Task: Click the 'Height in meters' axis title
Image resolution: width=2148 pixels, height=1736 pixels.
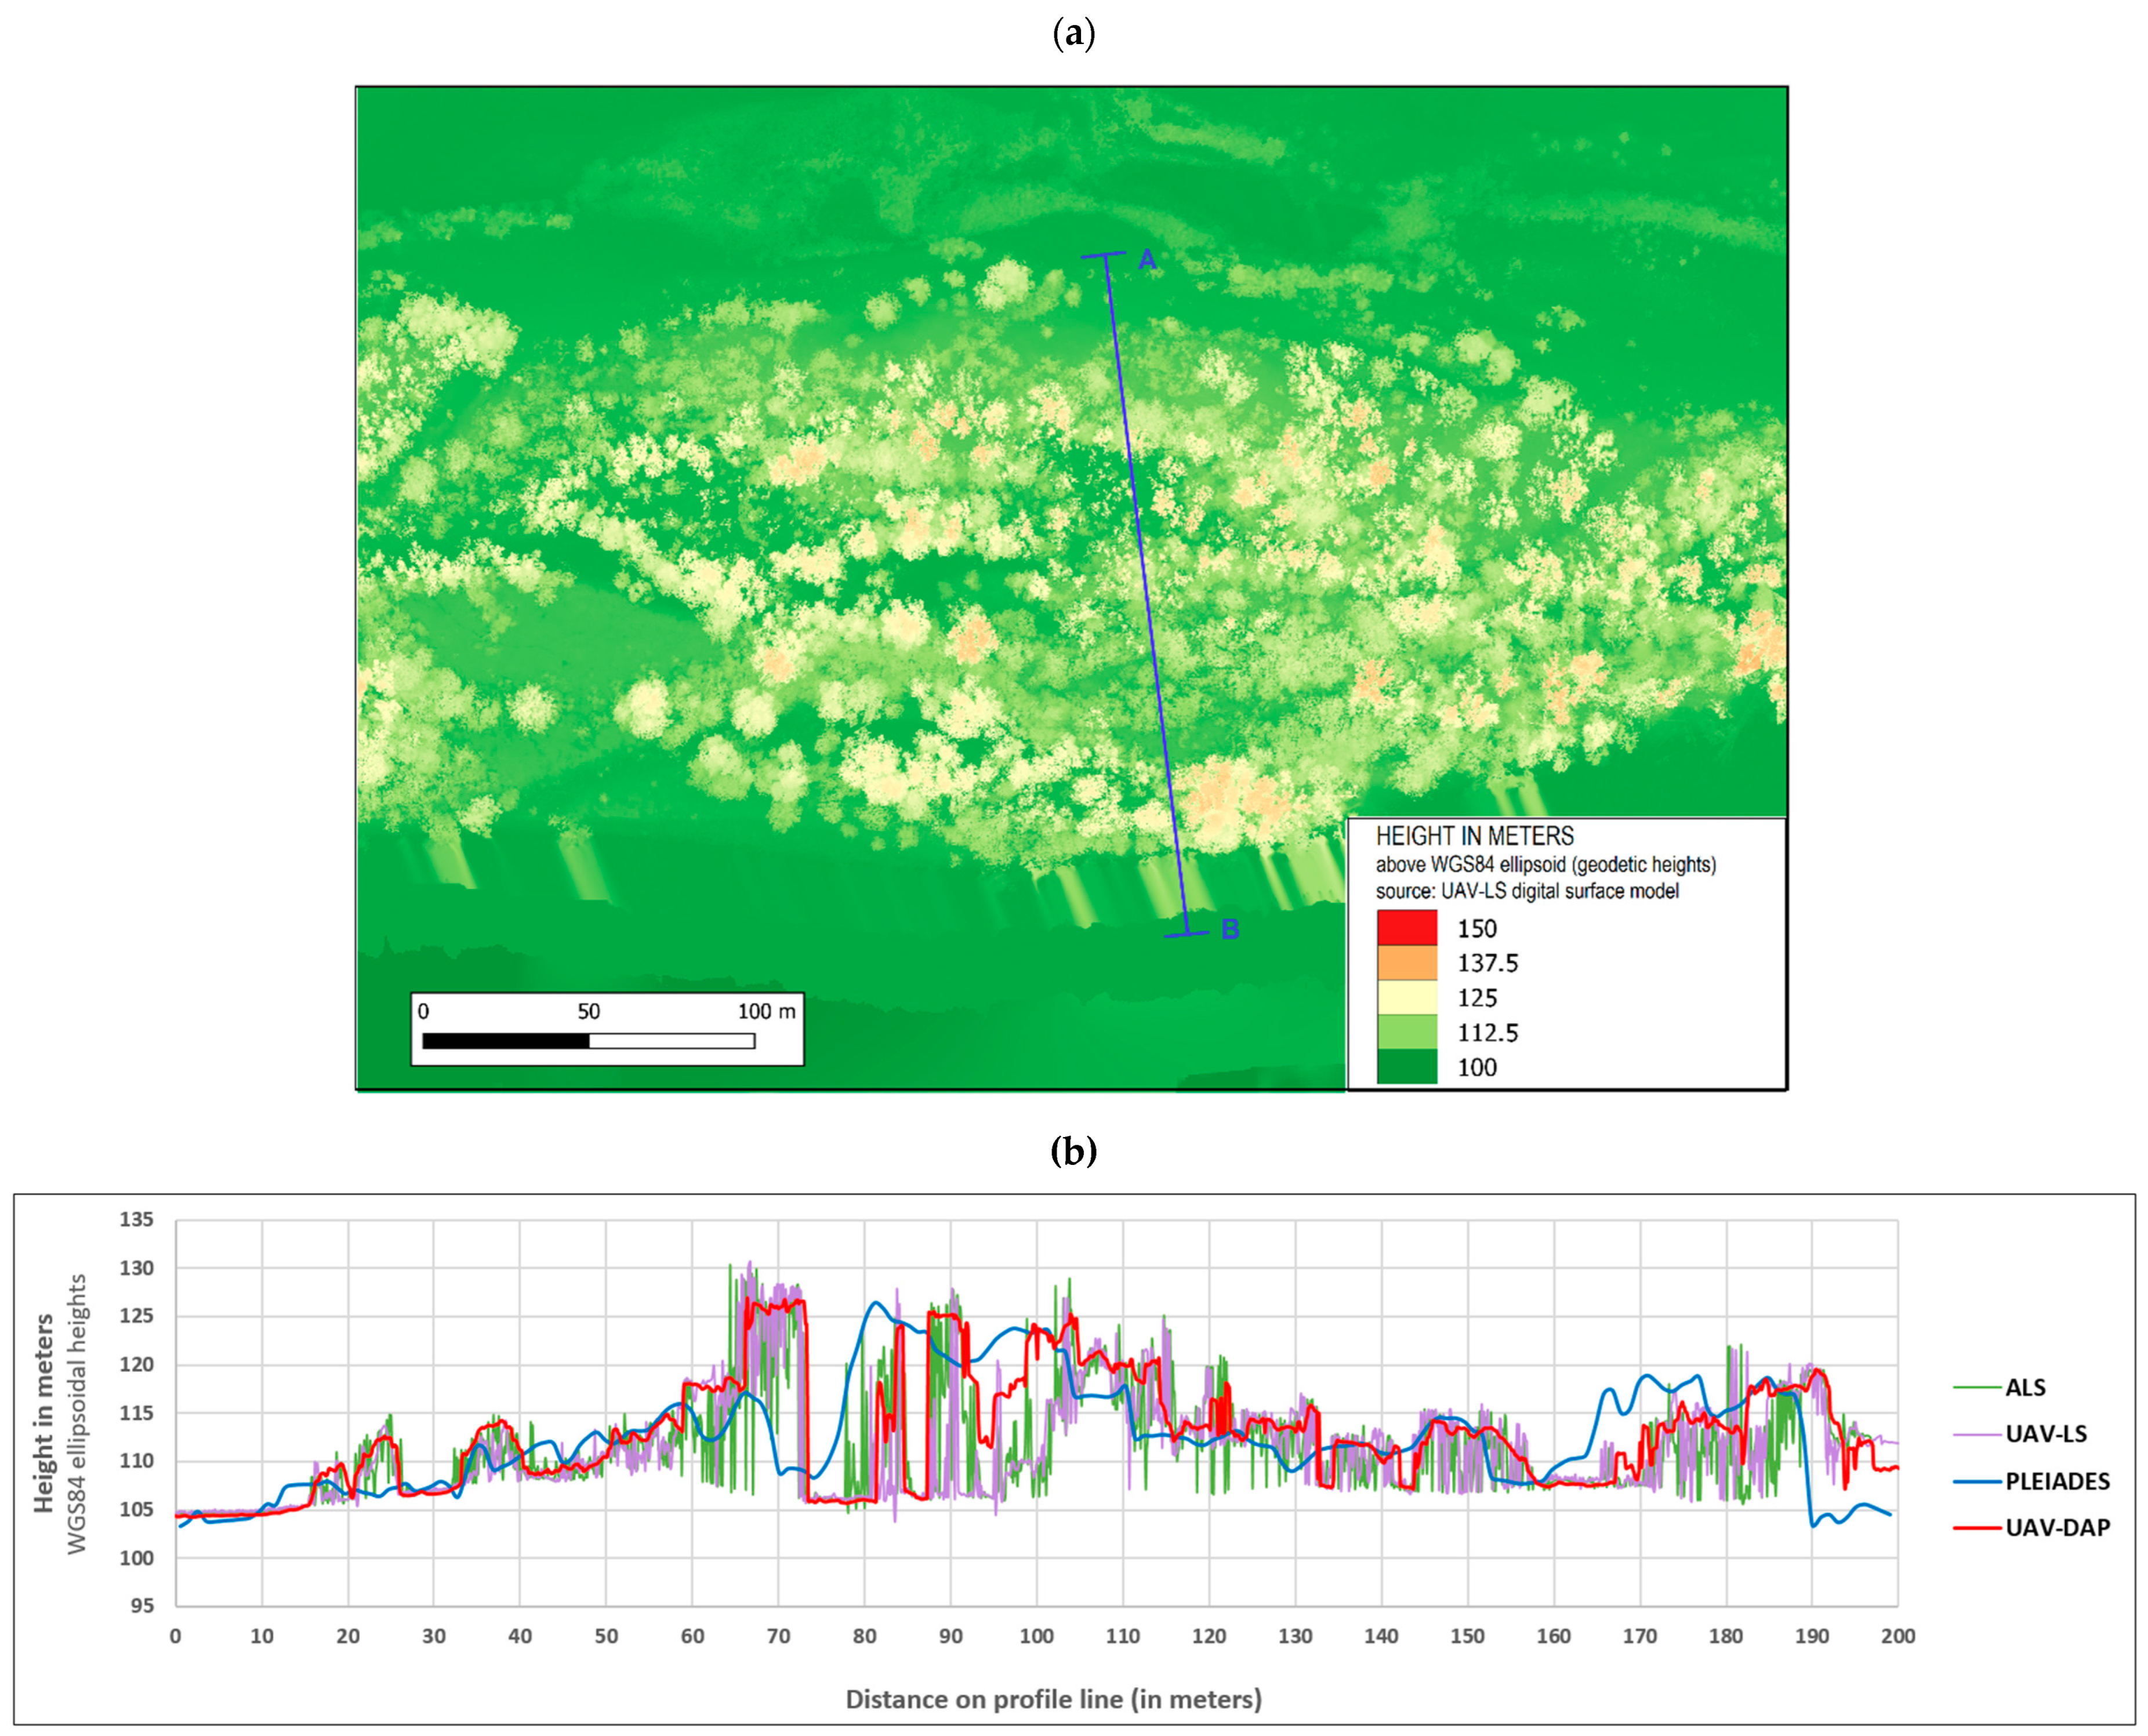Action: point(43,1413)
